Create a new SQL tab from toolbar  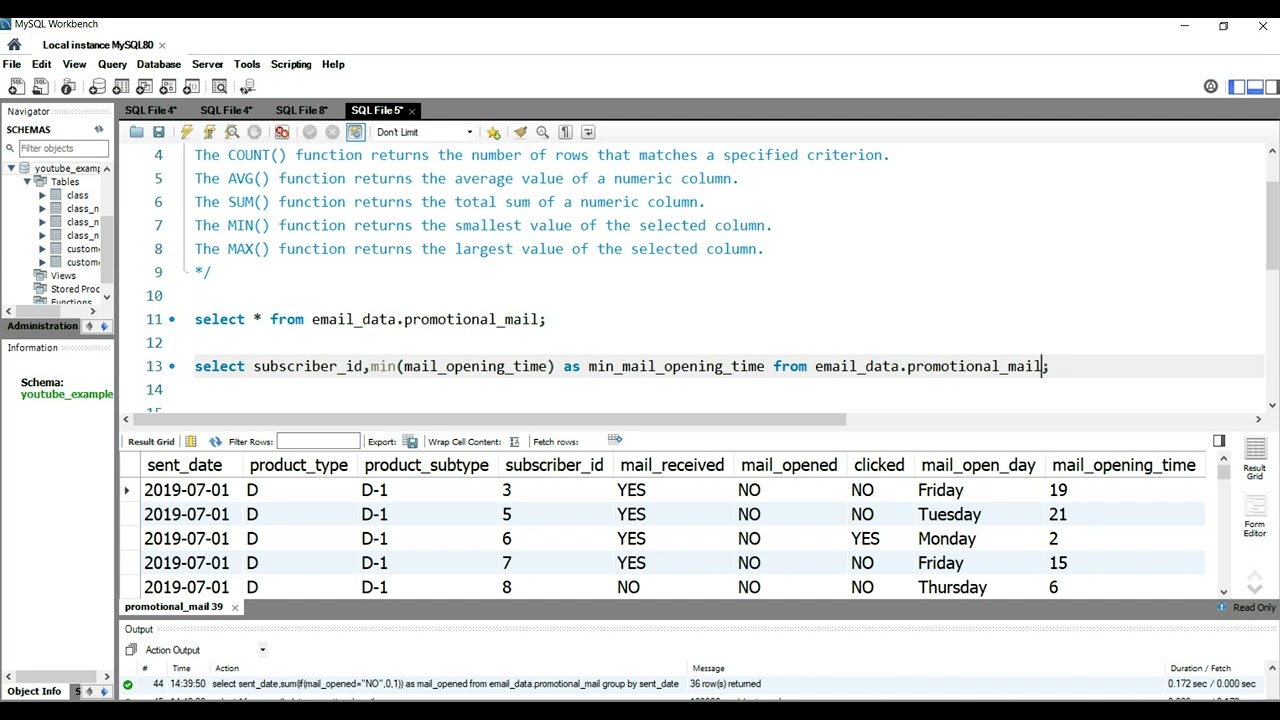[x=17, y=87]
